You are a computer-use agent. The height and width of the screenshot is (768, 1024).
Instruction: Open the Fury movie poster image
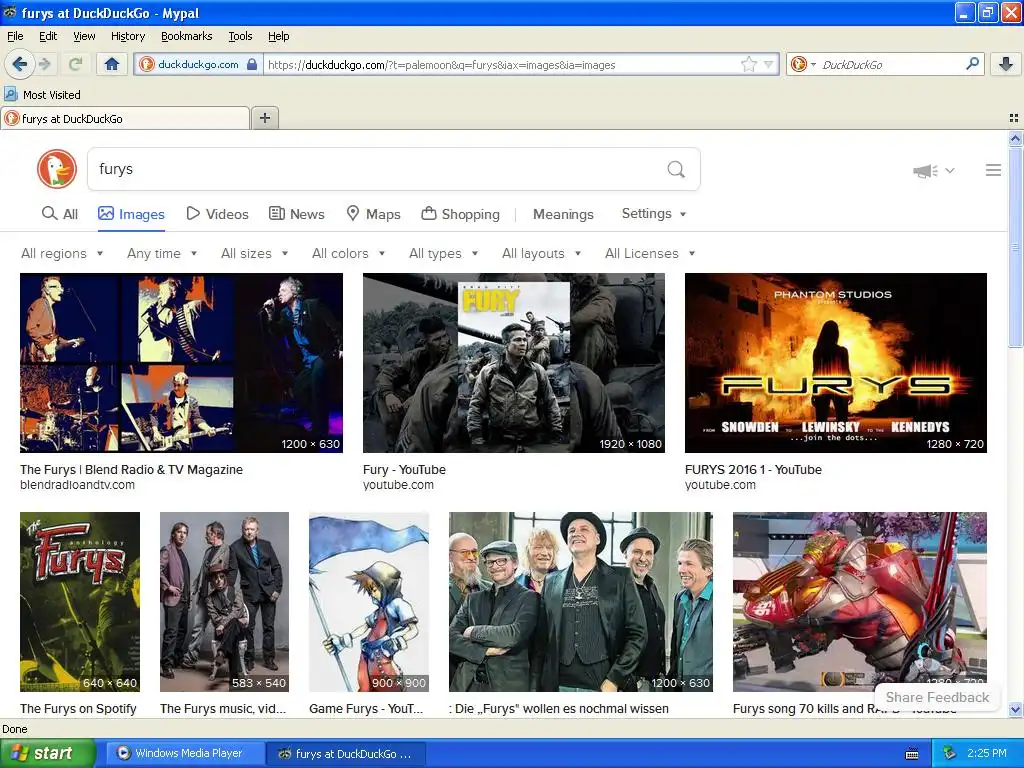[x=514, y=362]
